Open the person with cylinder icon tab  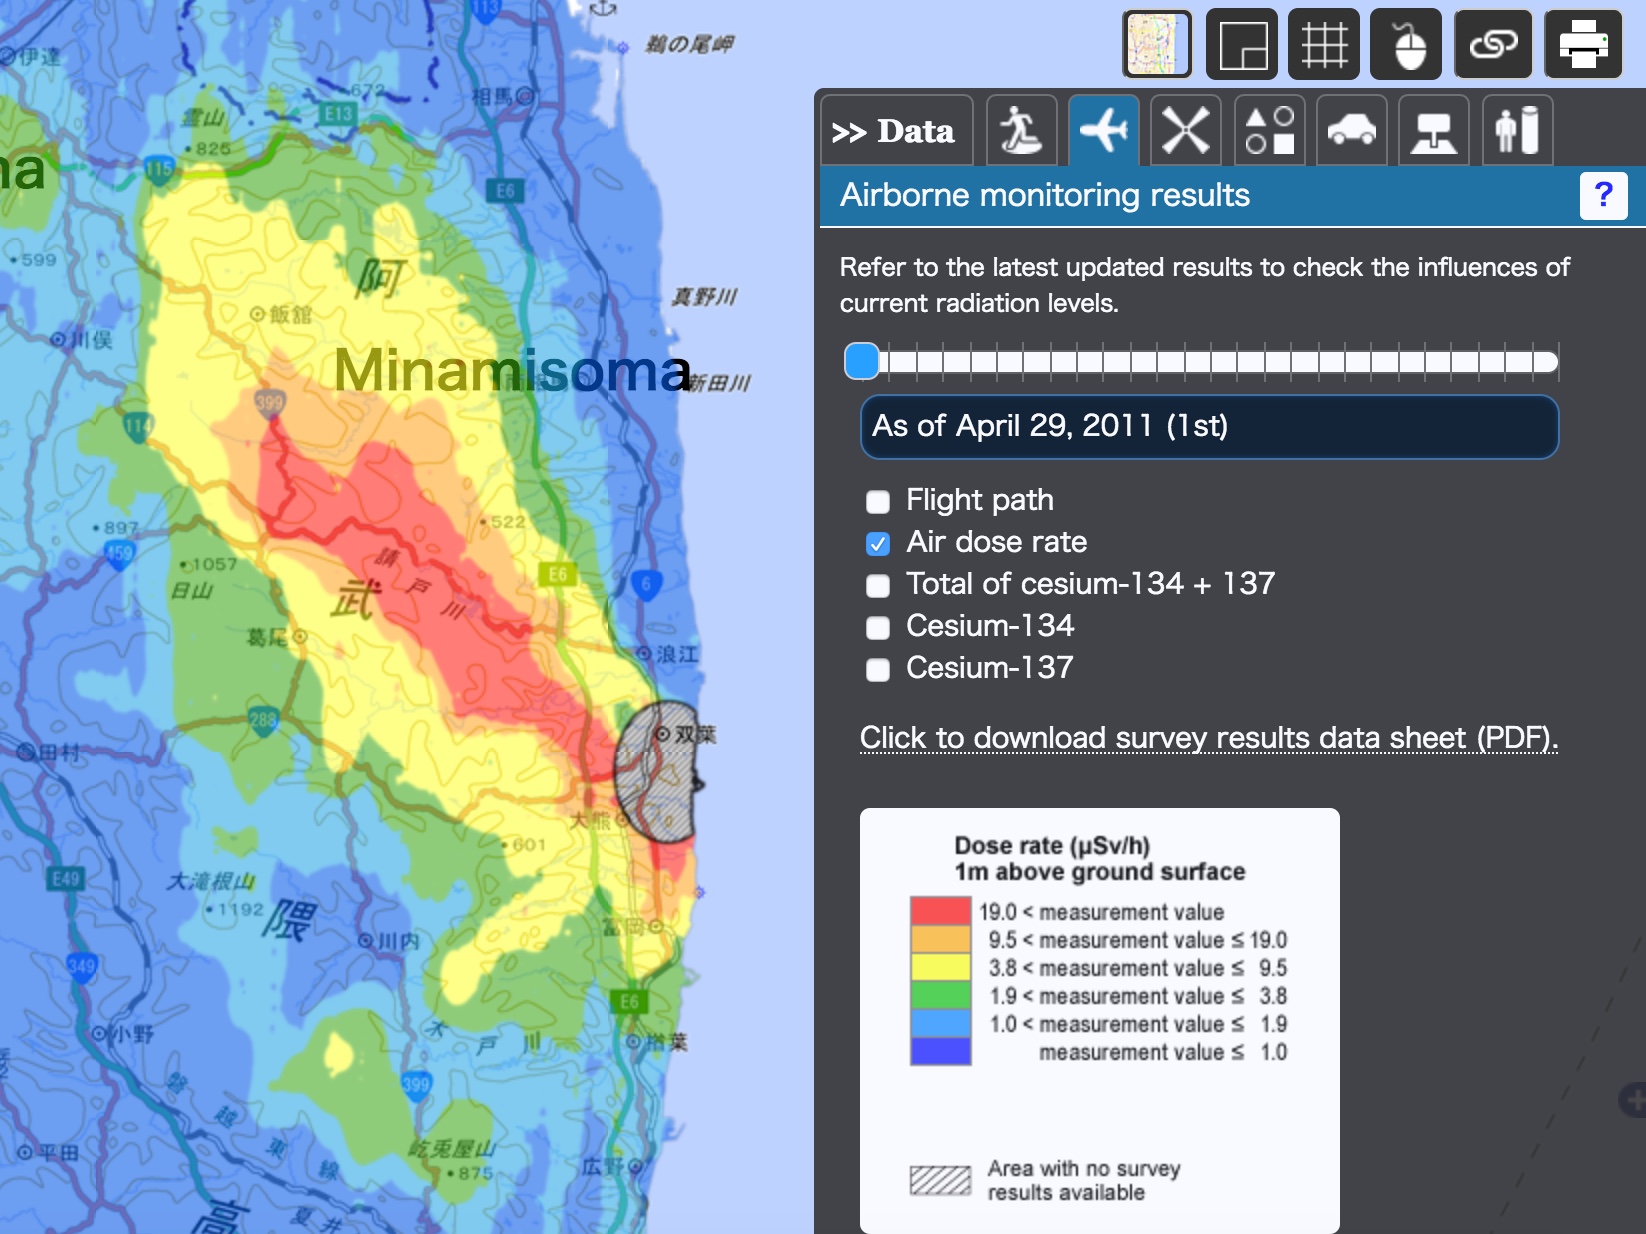coord(1517,131)
